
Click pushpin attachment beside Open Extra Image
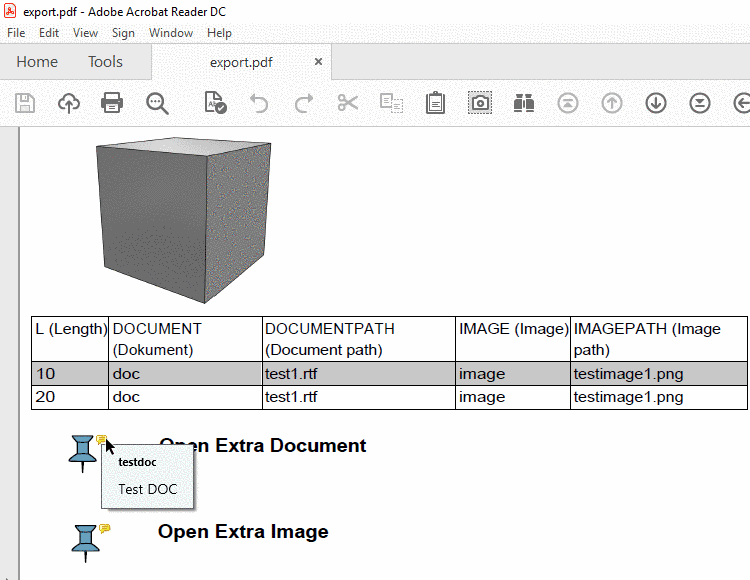[86, 544]
